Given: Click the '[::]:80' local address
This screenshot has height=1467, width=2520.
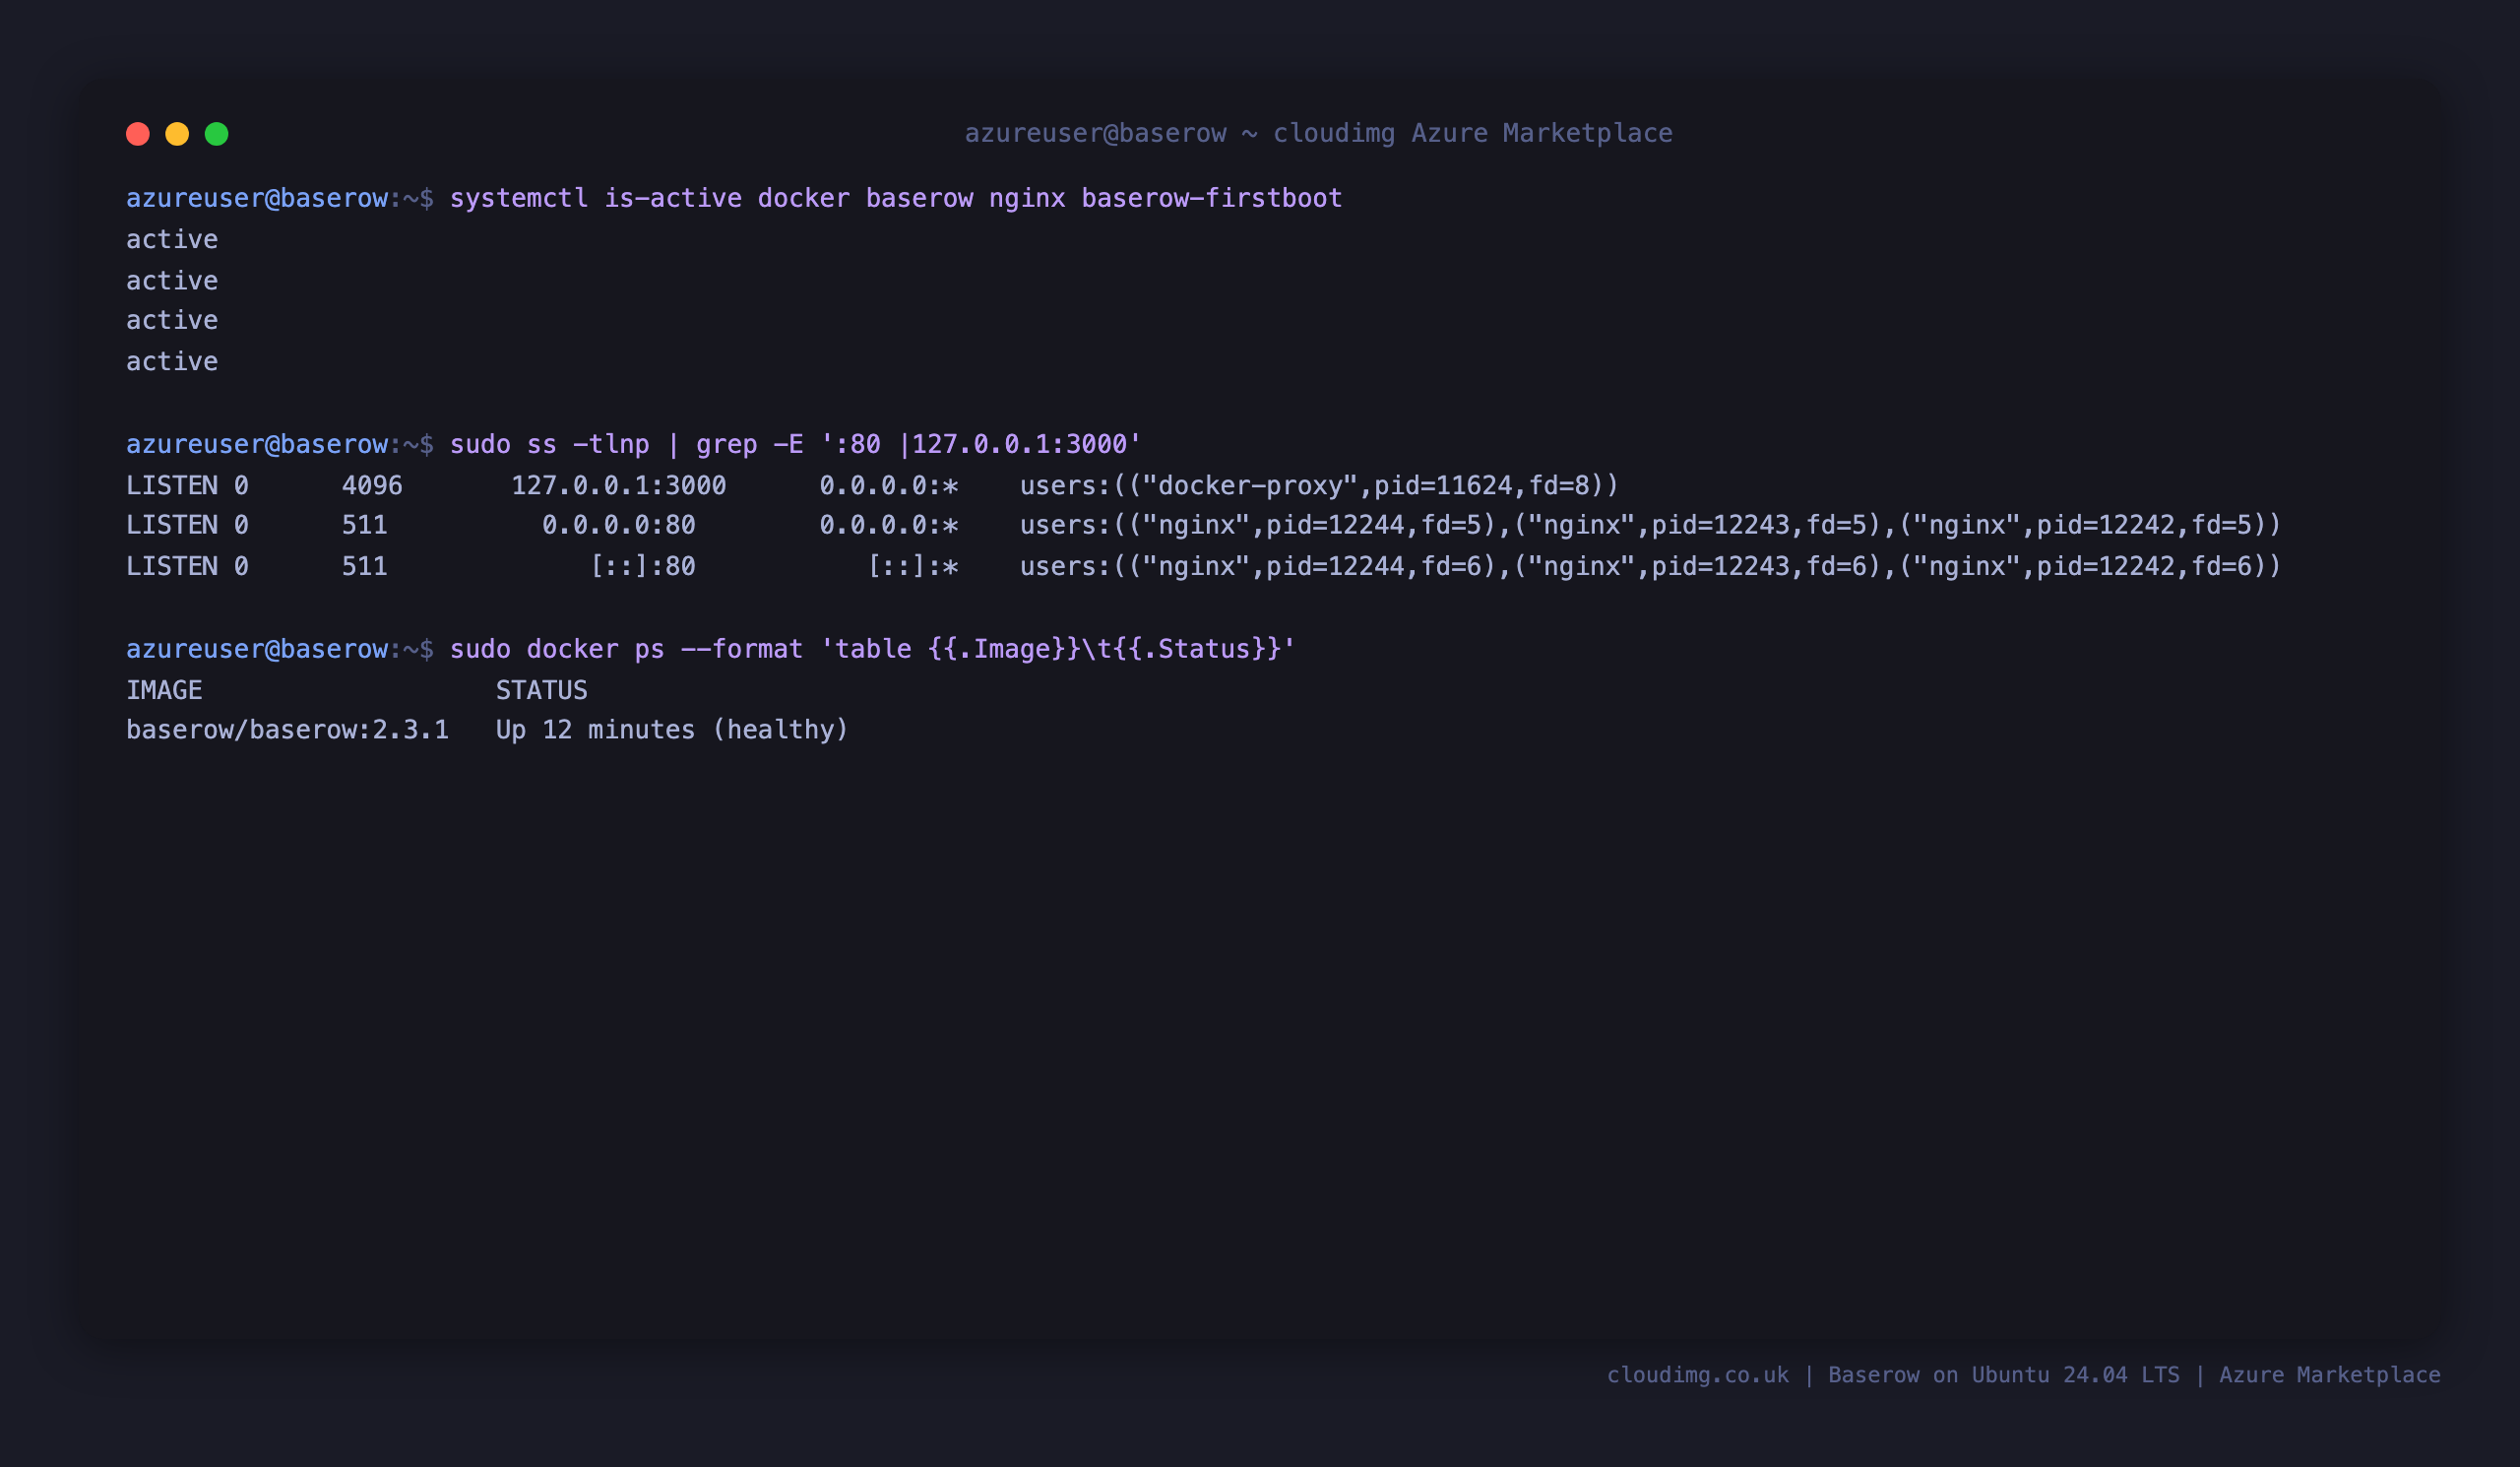Looking at the screenshot, I should point(643,566).
